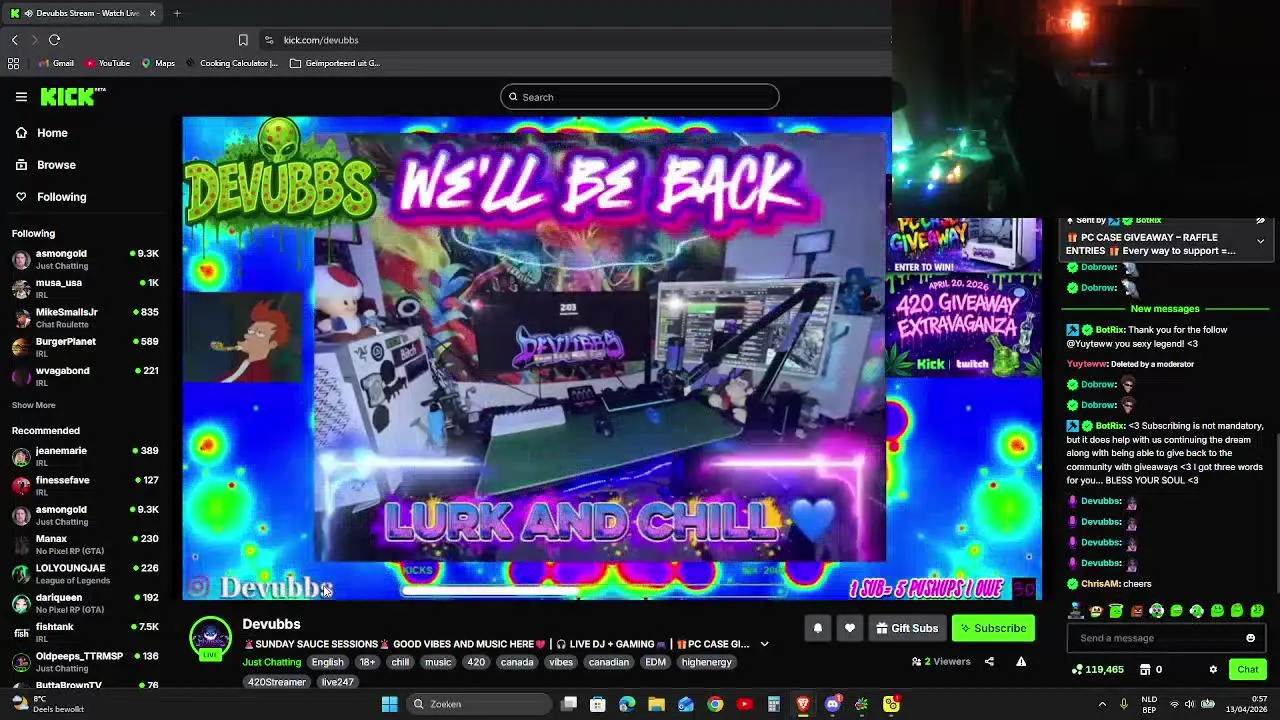Select the music tag
The height and width of the screenshot is (720, 1280).
click(438, 662)
